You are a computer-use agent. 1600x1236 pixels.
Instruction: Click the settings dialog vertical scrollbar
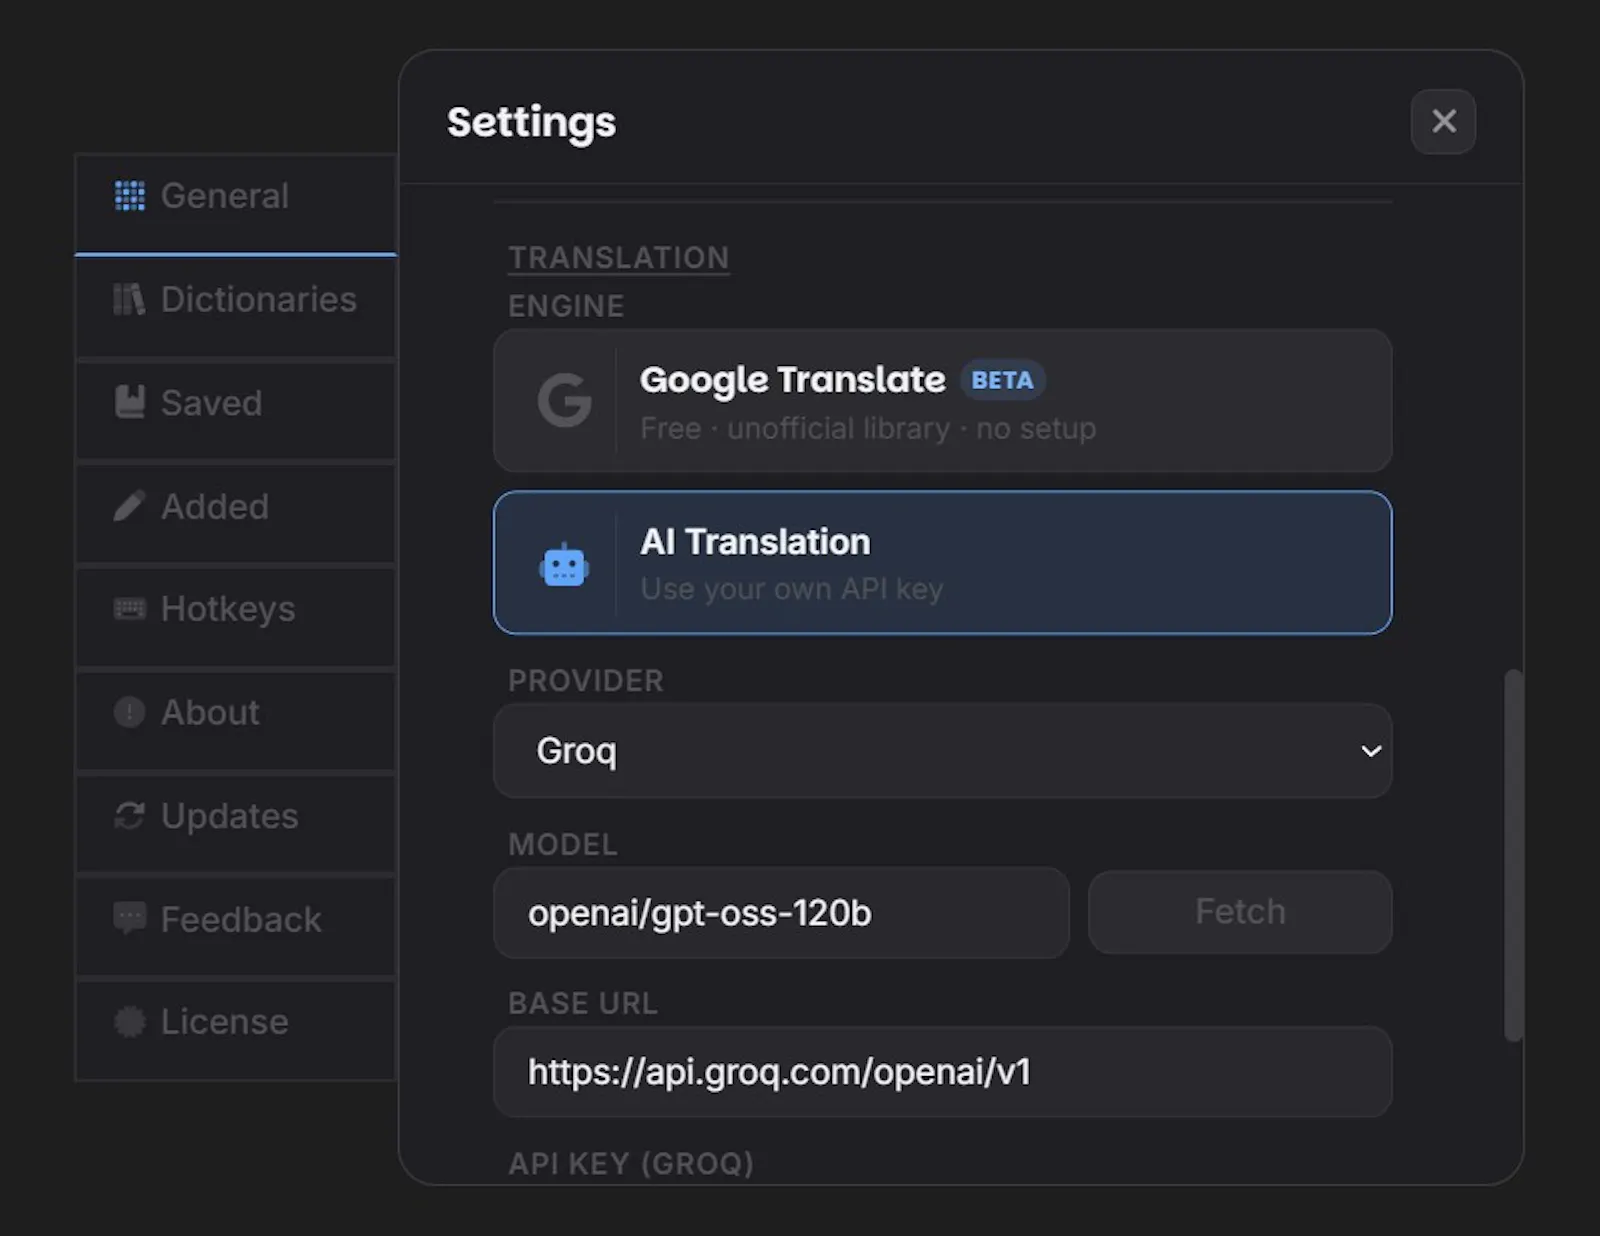coord(1514,856)
